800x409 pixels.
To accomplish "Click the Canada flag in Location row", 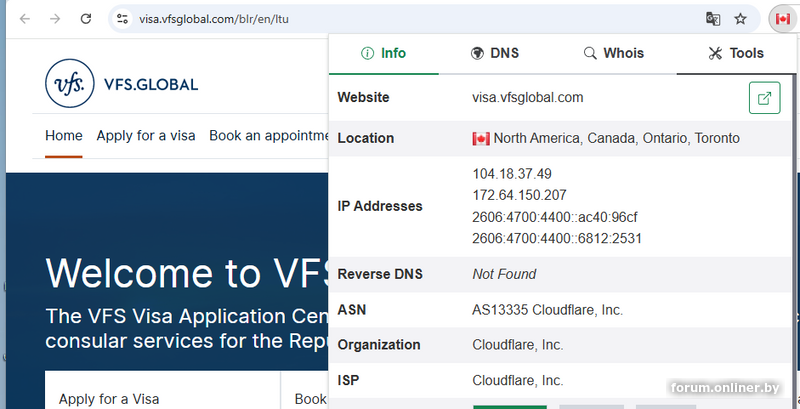I will coord(481,139).
